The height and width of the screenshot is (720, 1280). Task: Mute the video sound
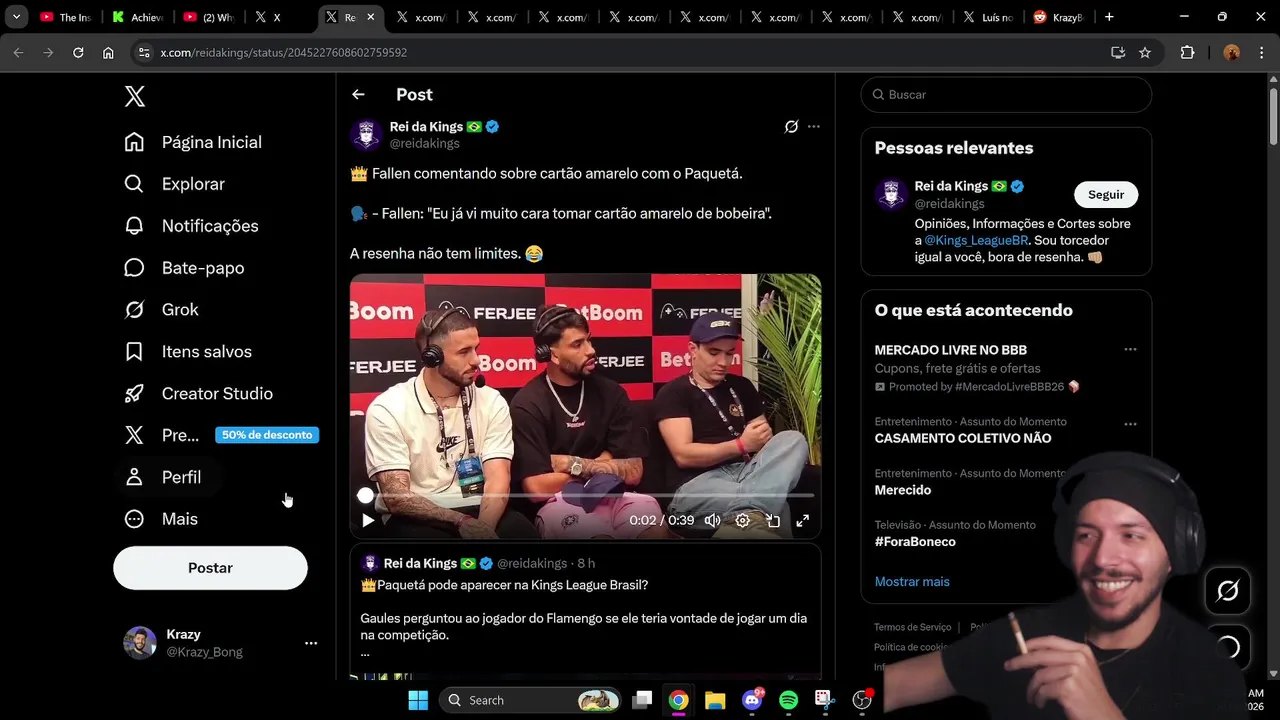pyautogui.click(x=712, y=520)
